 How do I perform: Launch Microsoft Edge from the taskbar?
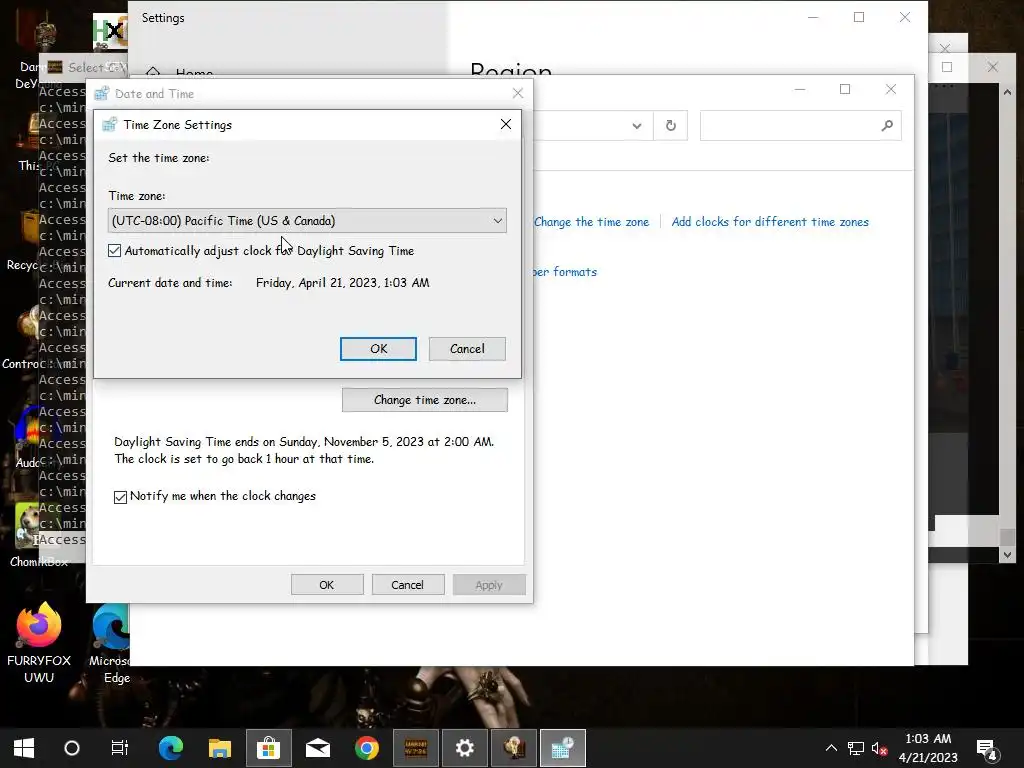pos(171,748)
